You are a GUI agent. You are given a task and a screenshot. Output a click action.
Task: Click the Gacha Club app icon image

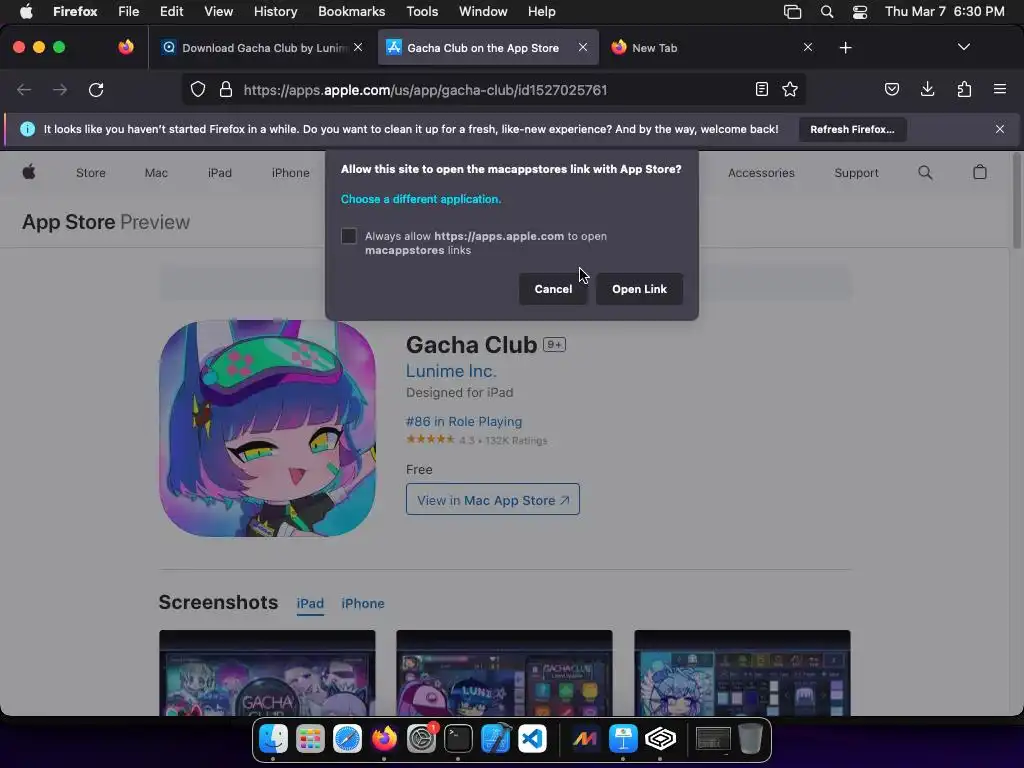click(268, 428)
